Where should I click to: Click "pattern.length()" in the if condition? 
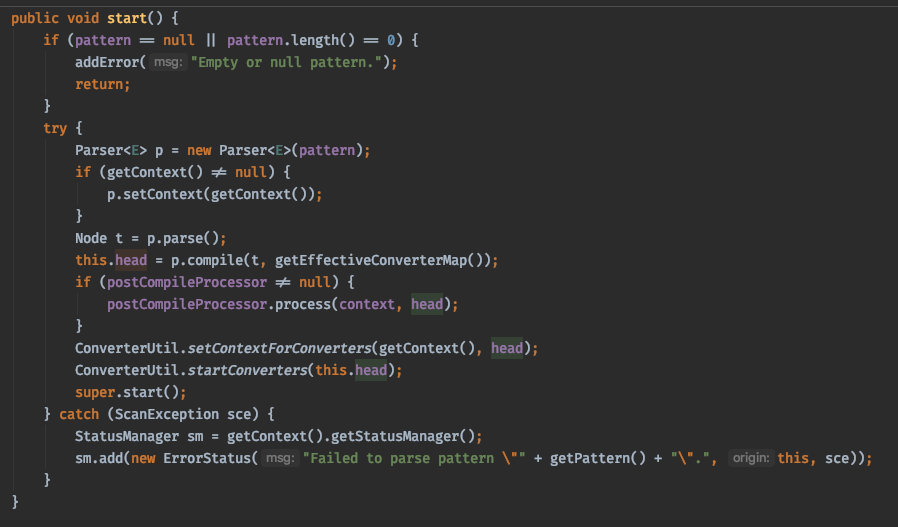click(x=291, y=40)
